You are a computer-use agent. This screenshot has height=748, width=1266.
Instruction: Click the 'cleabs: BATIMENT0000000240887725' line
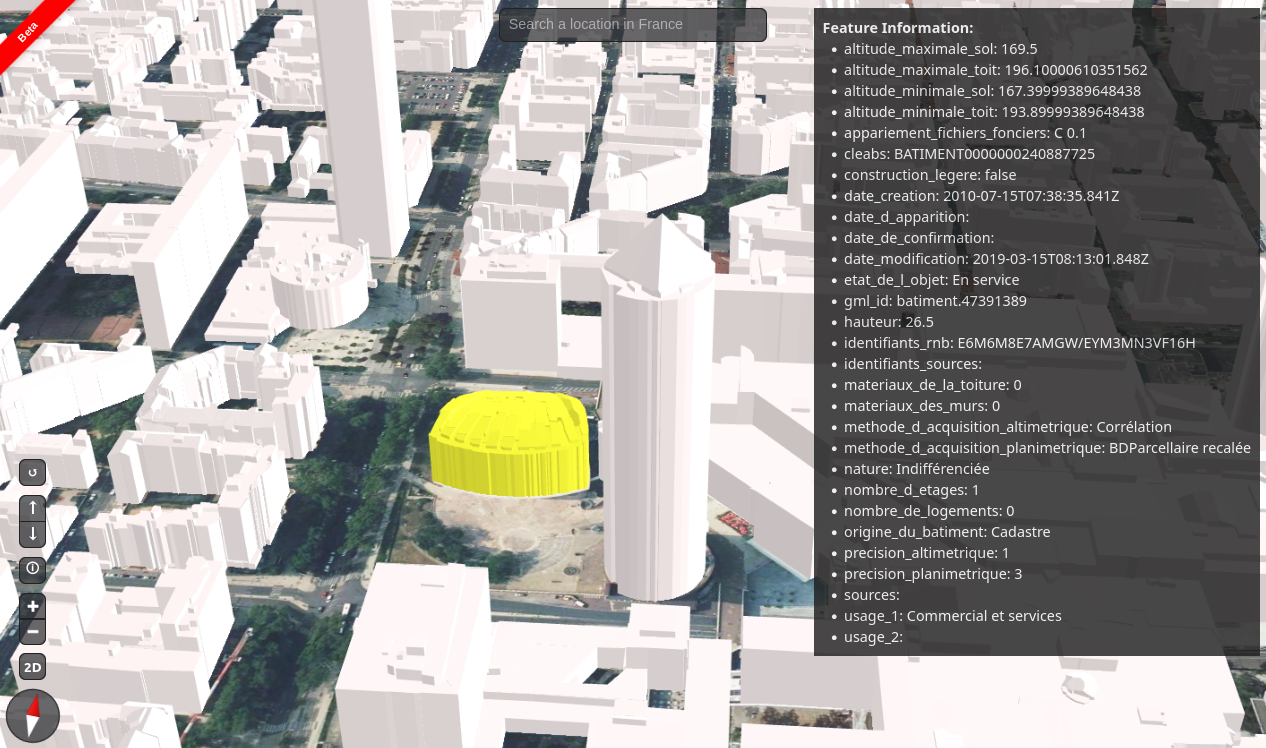[x=969, y=154]
